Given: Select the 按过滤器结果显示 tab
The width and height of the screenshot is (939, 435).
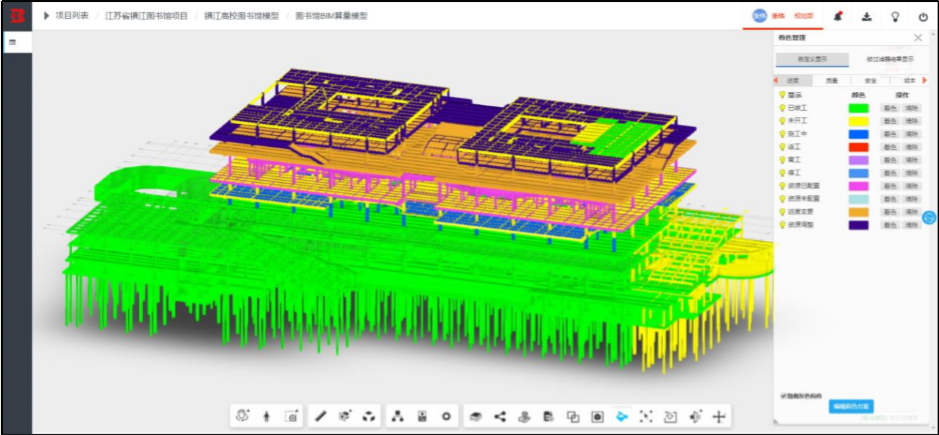Looking at the screenshot, I should [x=890, y=59].
